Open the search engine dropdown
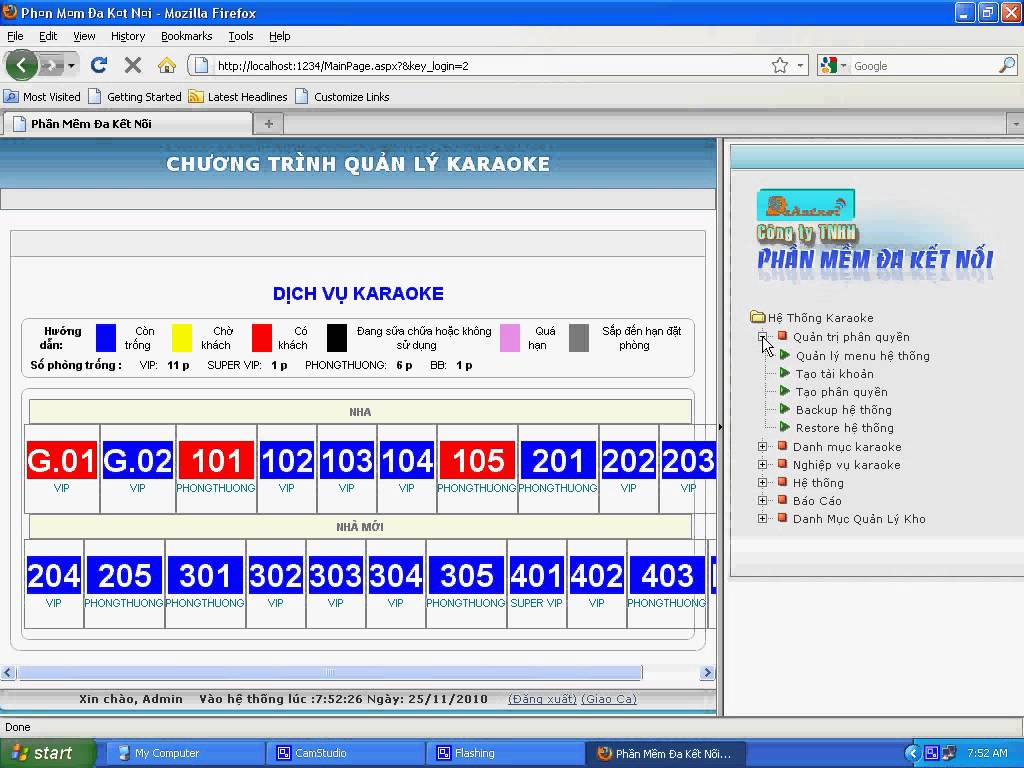Image resolution: width=1024 pixels, height=768 pixels. pyautogui.click(x=834, y=66)
